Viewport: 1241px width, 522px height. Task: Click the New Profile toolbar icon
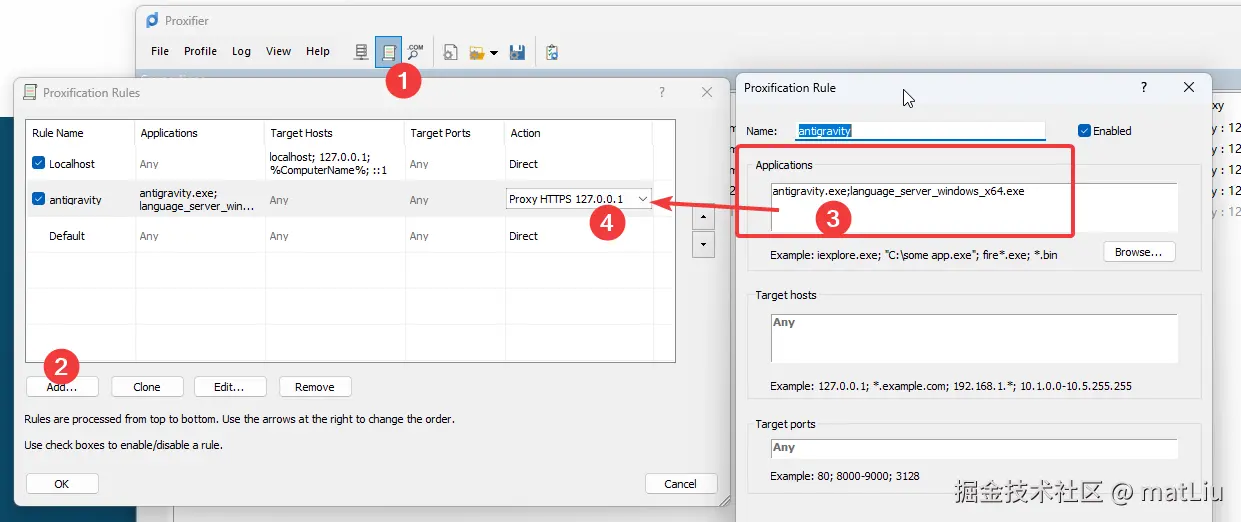coord(451,52)
